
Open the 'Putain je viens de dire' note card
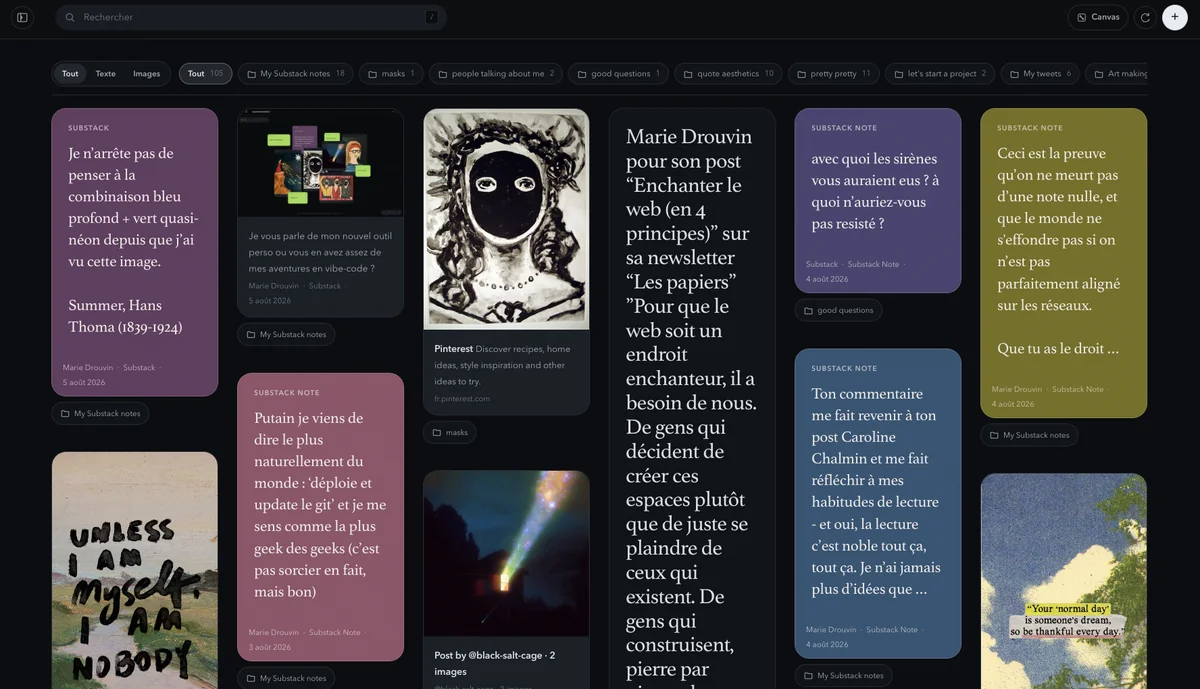320,517
